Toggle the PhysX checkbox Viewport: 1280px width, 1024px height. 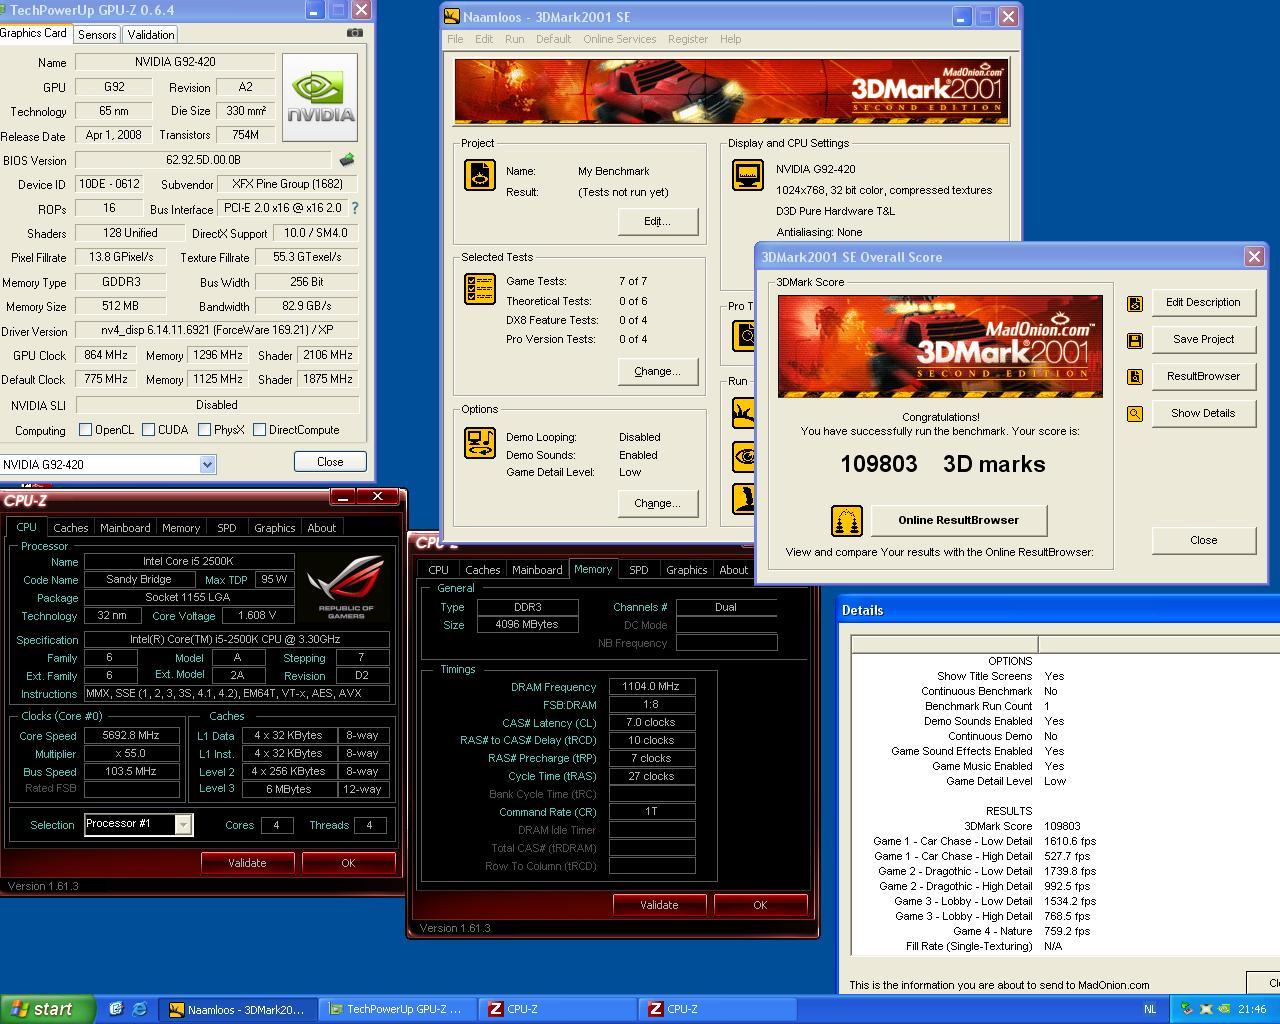[x=204, y=430]
